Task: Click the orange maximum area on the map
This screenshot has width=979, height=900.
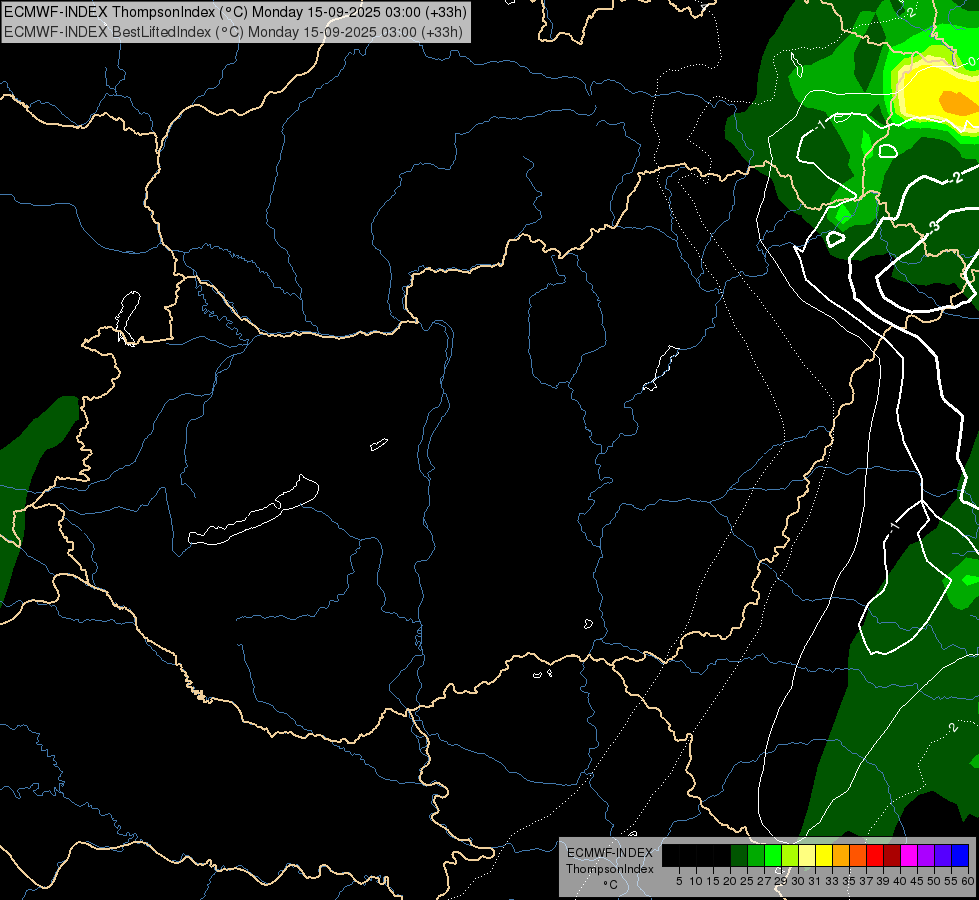Action: [x=958, y=102]
